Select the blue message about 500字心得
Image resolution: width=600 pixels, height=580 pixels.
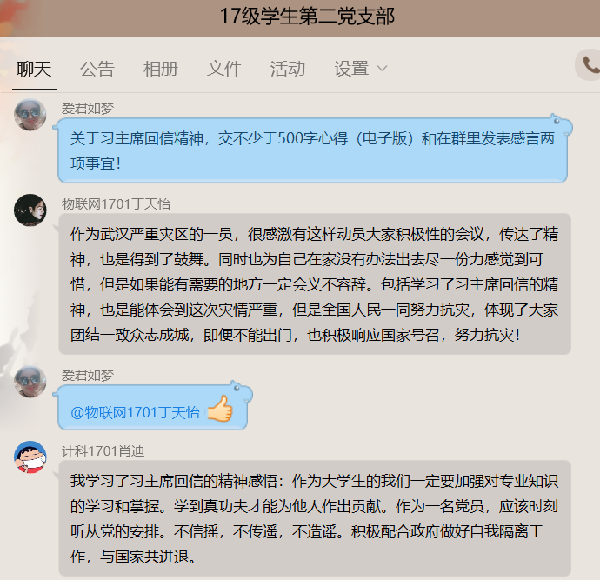pos(312,150)
